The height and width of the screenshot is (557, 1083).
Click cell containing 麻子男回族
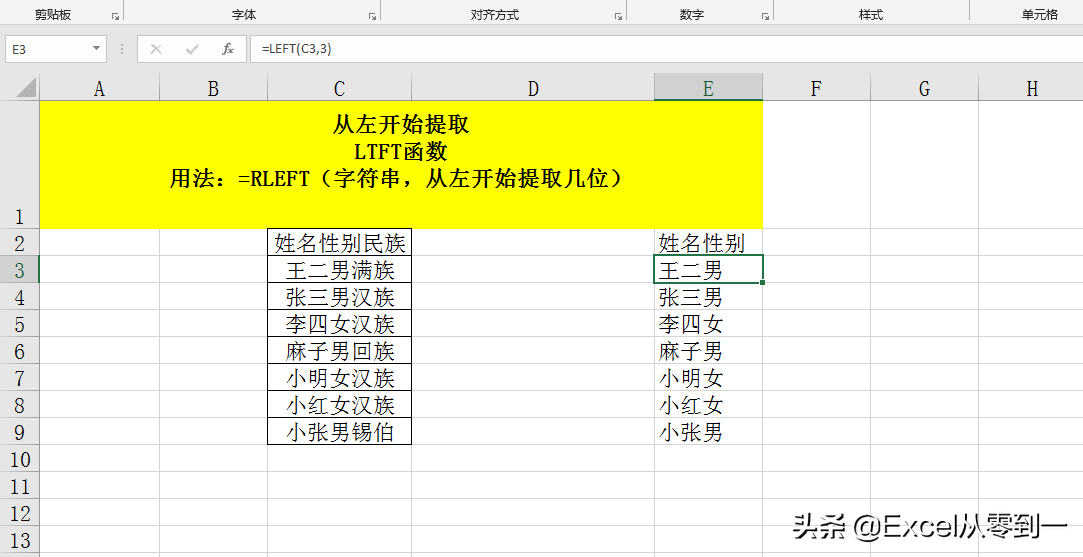click(x=339, y=351)
